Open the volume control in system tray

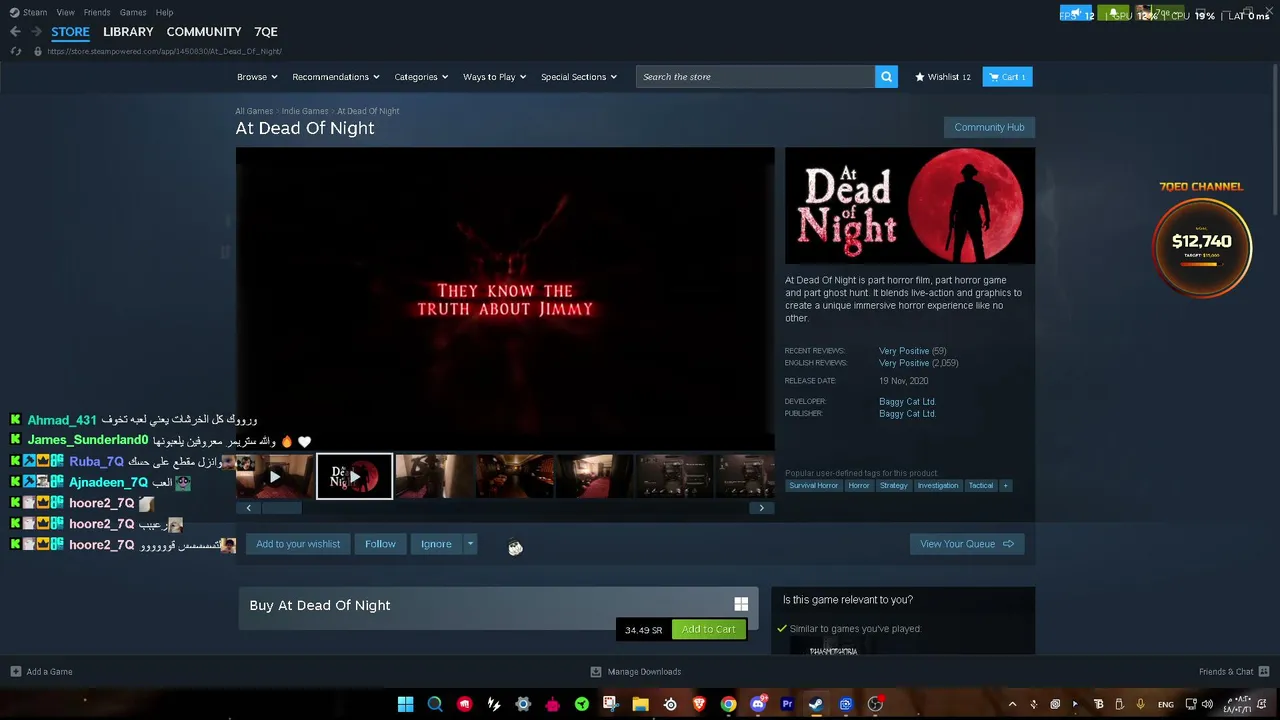(x=1207, y=704)
